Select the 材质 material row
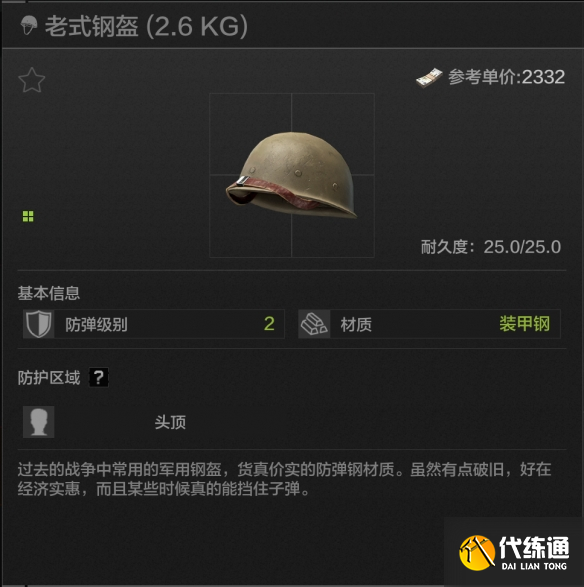The width and height of the screenshot is (584, 587). point(429,324)
